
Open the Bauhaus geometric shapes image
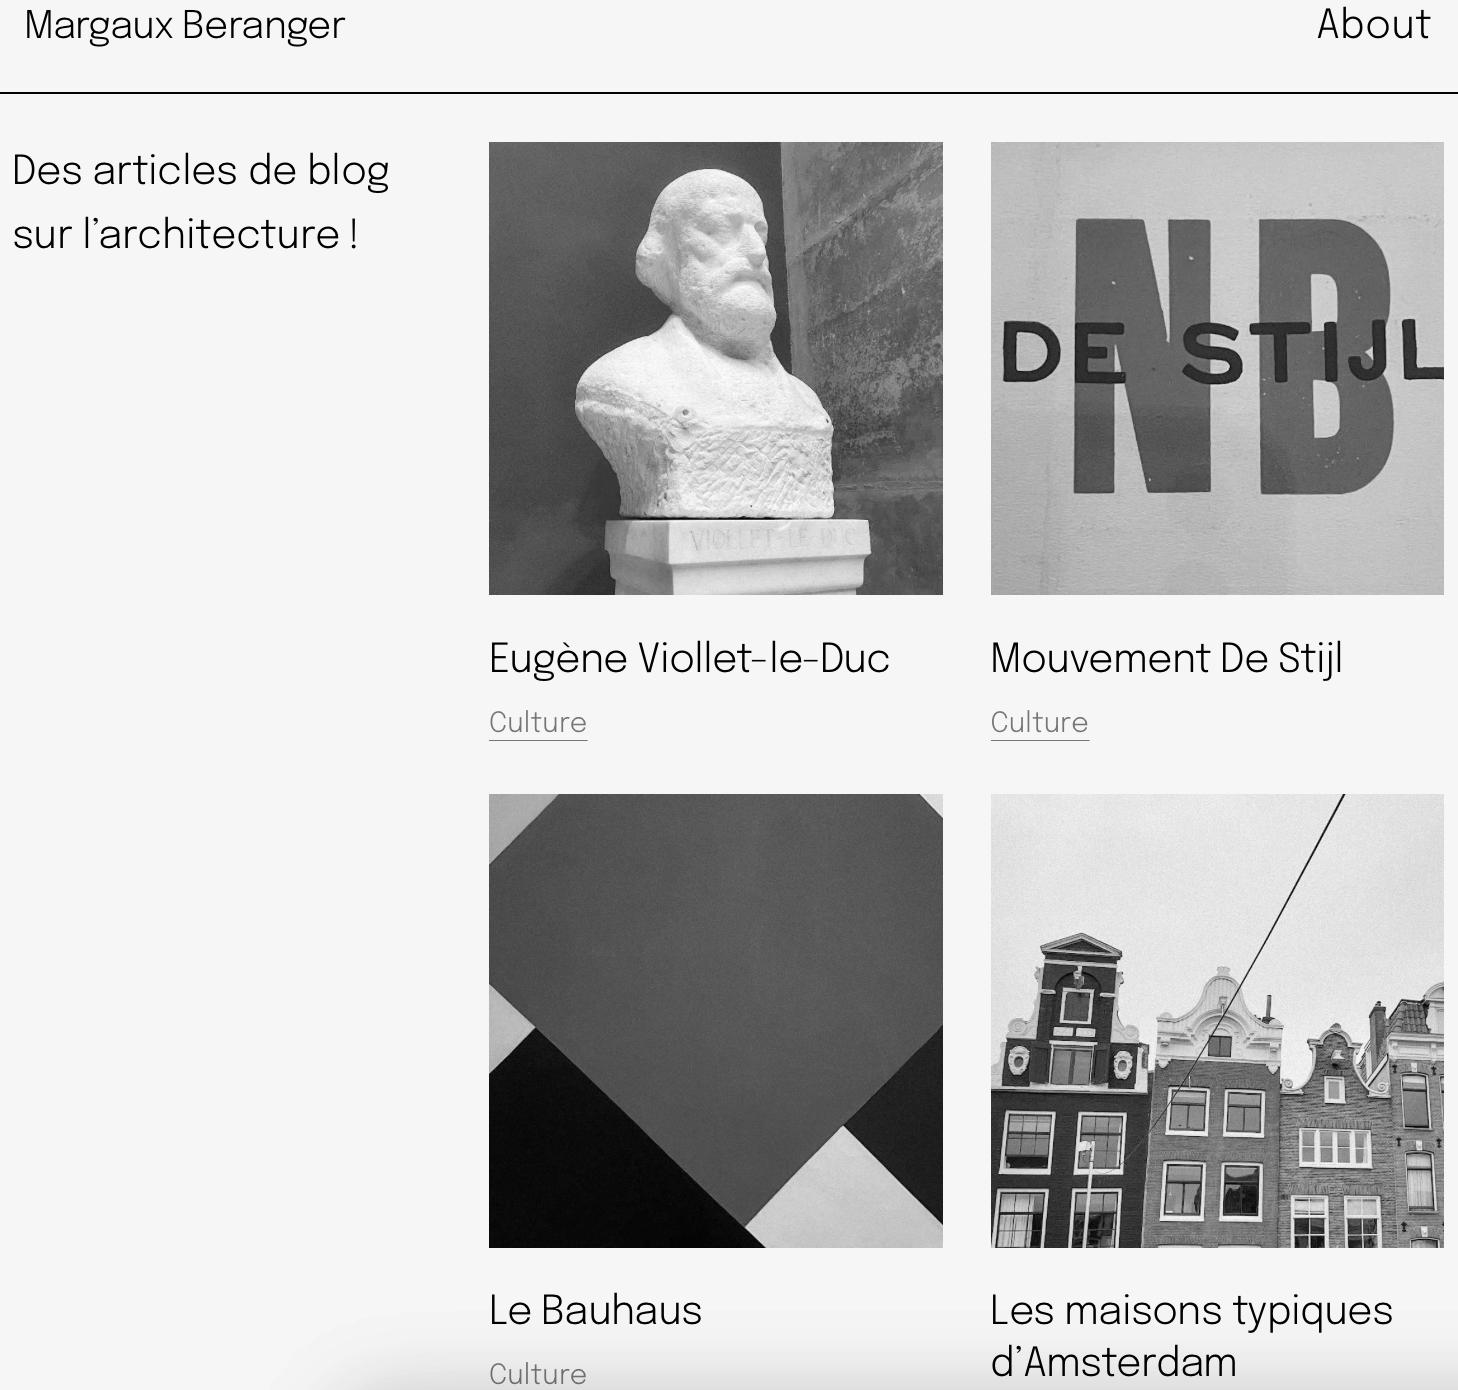(715, 1020)
